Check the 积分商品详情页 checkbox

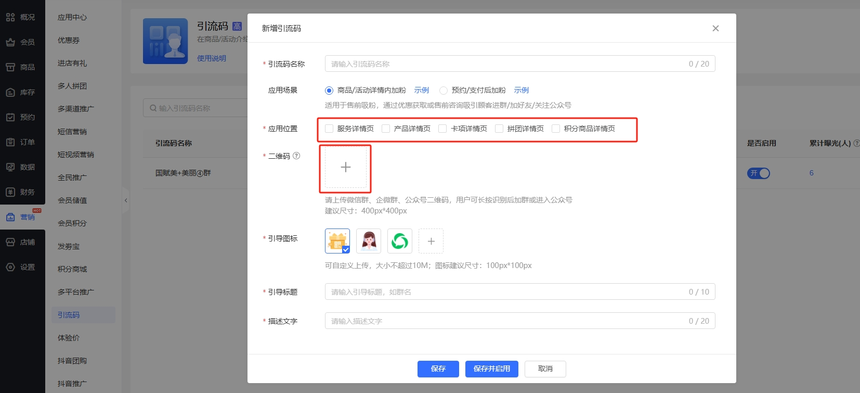[x=556, y=129]
